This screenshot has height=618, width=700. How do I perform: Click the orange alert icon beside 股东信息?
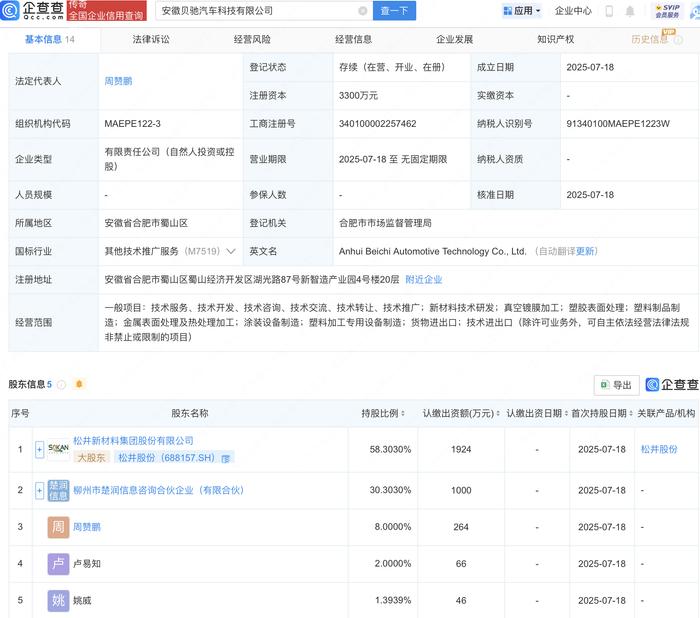click(x=79, y=384)
